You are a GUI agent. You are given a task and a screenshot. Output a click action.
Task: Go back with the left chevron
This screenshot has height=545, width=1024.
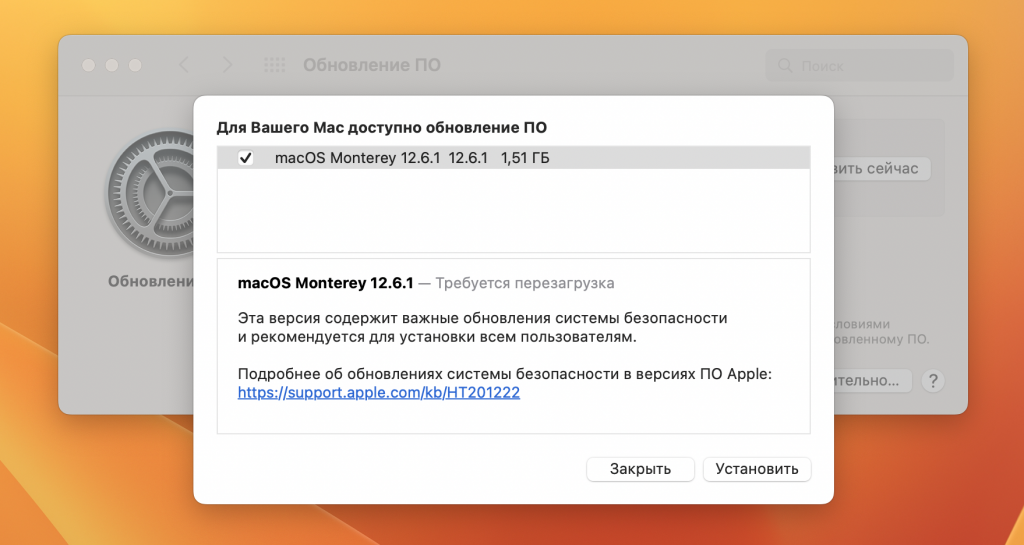tap(184, 65)
